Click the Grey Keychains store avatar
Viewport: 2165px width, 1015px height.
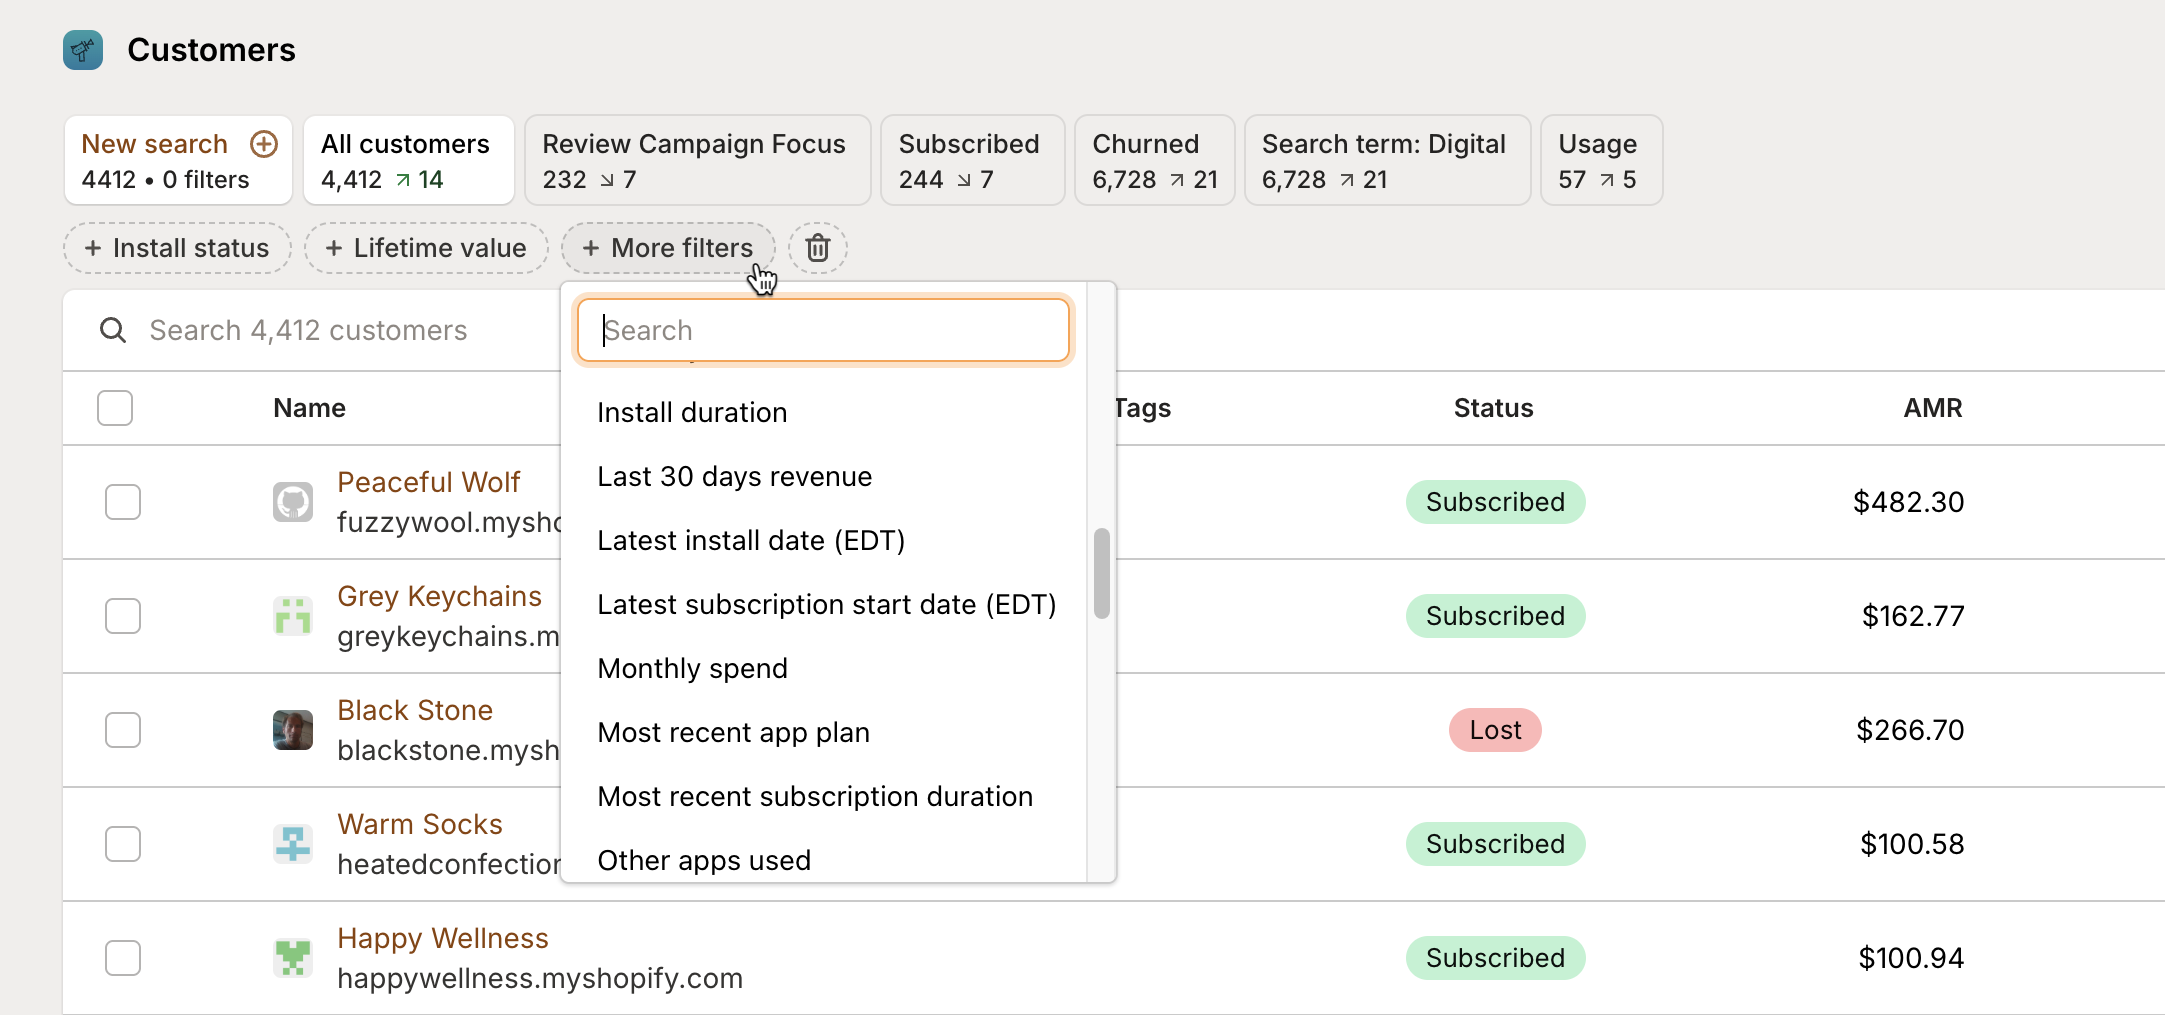292,616
